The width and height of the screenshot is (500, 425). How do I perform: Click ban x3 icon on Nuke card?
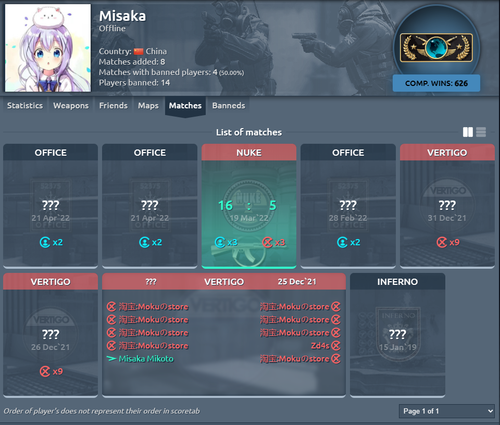point(267,242)
